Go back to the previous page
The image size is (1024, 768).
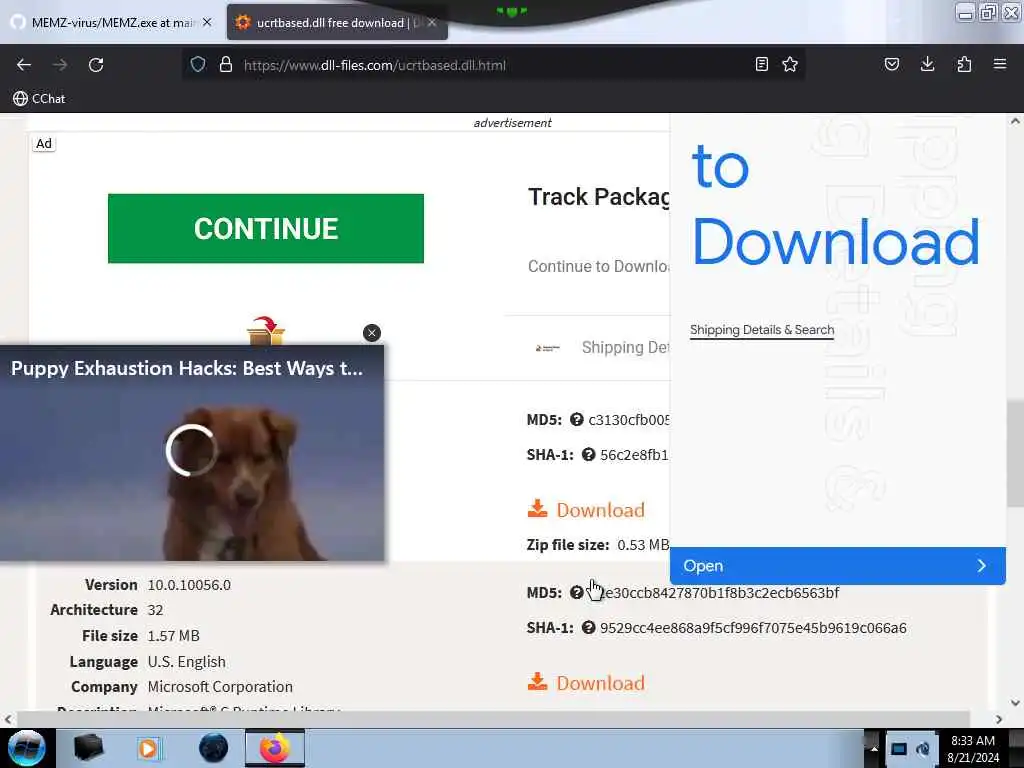click(24, 65)
